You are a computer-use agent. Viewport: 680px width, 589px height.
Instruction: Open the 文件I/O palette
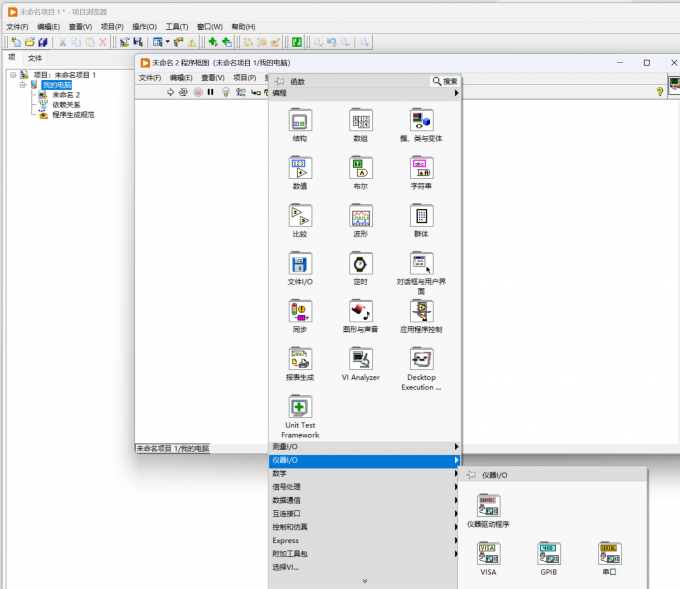point(300,263)
